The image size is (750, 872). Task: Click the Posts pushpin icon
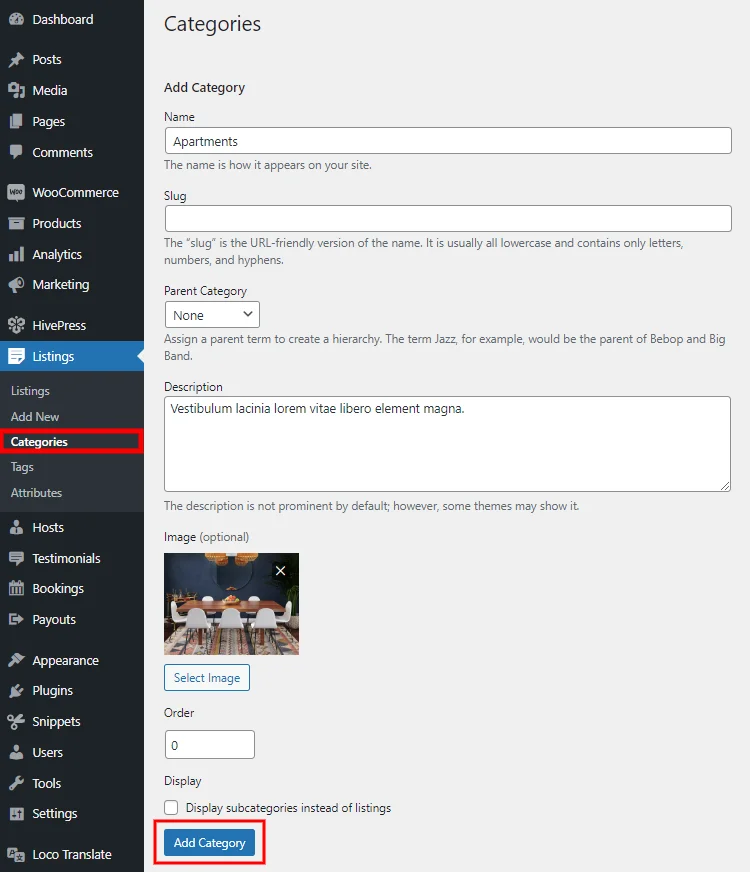[17, 60]
